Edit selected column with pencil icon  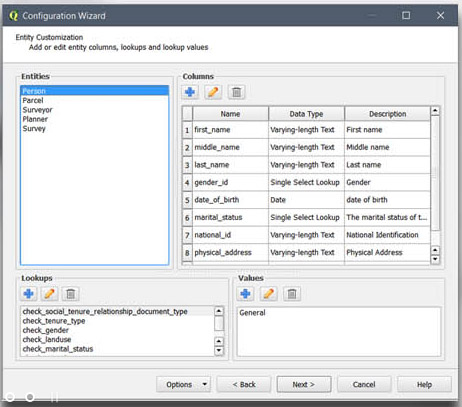(x=213, y=92)
